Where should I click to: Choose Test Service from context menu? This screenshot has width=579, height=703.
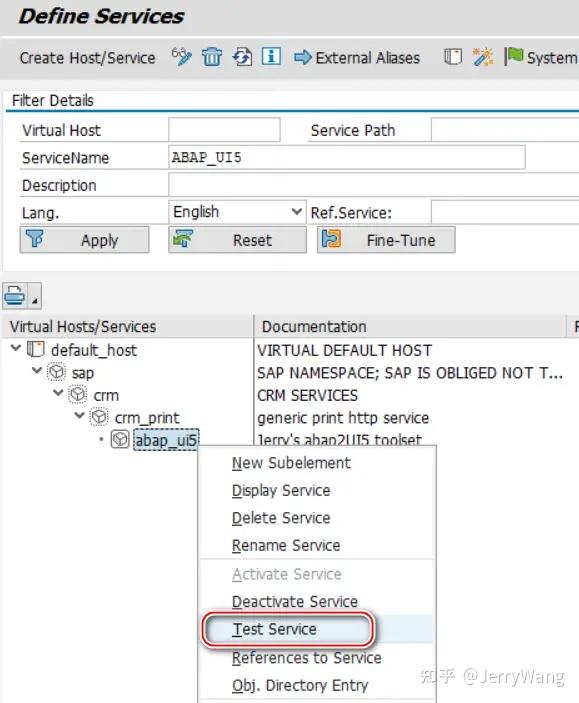click(274, 629)
